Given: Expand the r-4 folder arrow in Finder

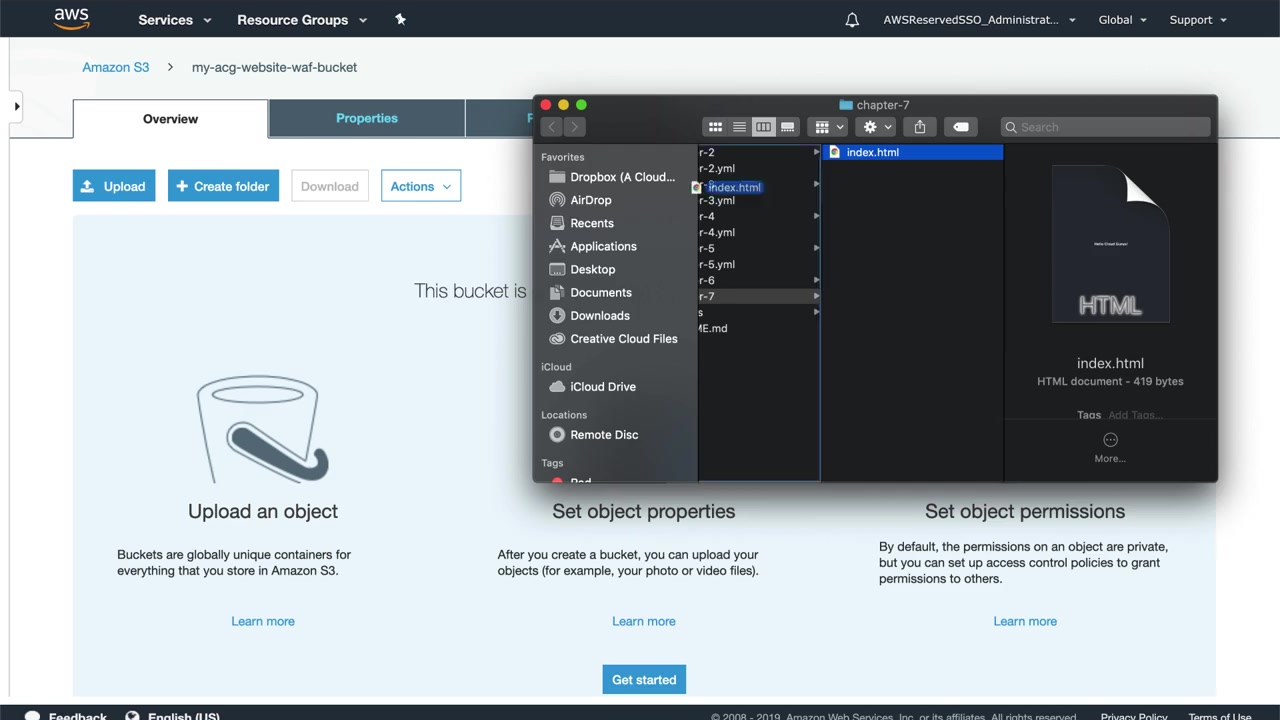Looking at the screenshot, I should coord(816,216).
